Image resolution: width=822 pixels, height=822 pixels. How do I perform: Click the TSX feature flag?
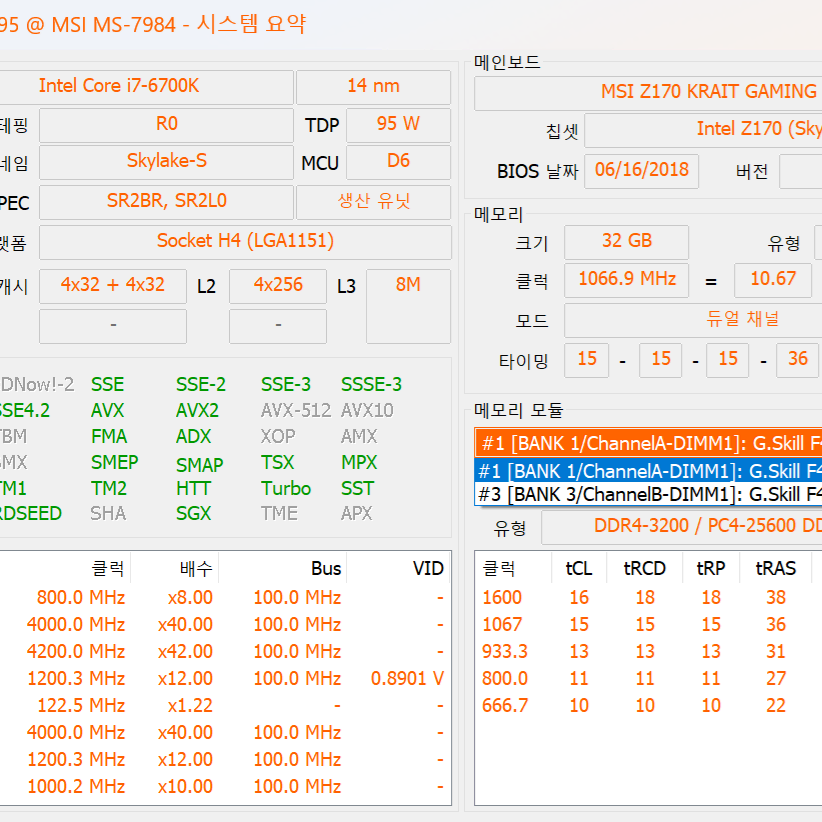pyautogui.click(x=277, y=462)
